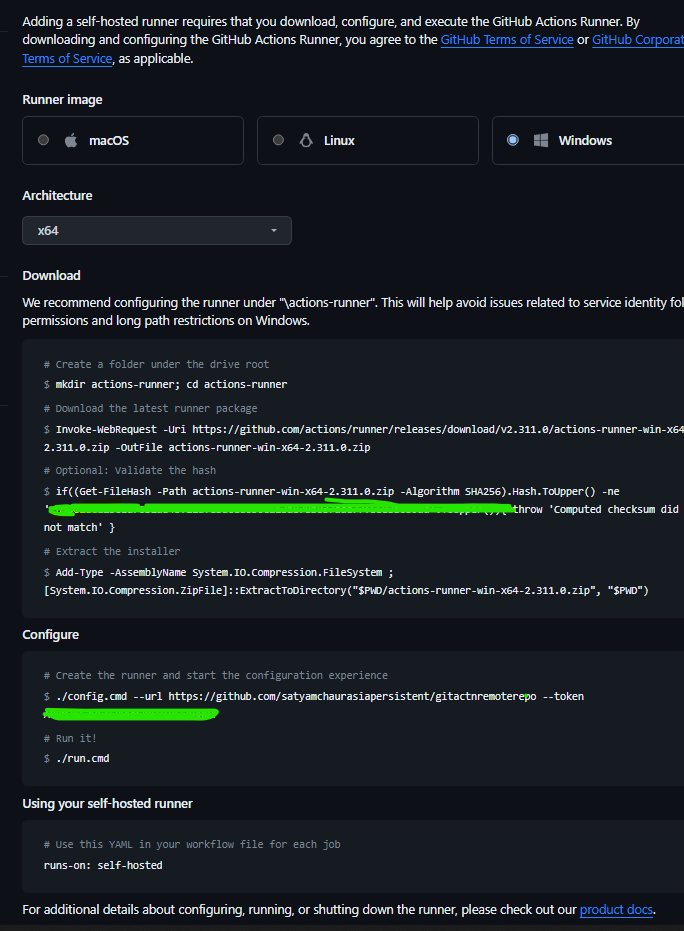
Task: Click the Apple logo icon
Action: (71, 140)
